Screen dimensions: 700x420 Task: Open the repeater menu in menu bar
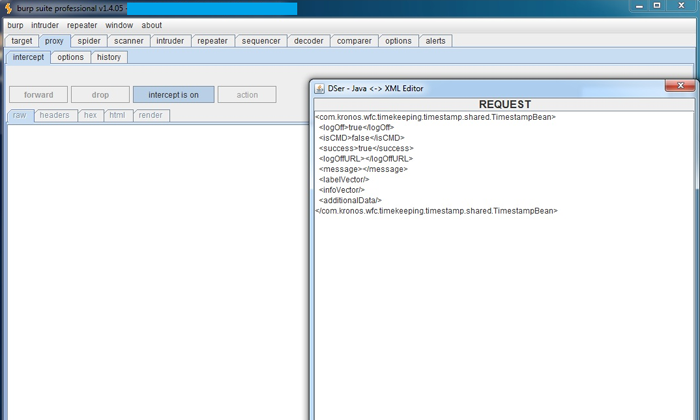coord(82,25)
